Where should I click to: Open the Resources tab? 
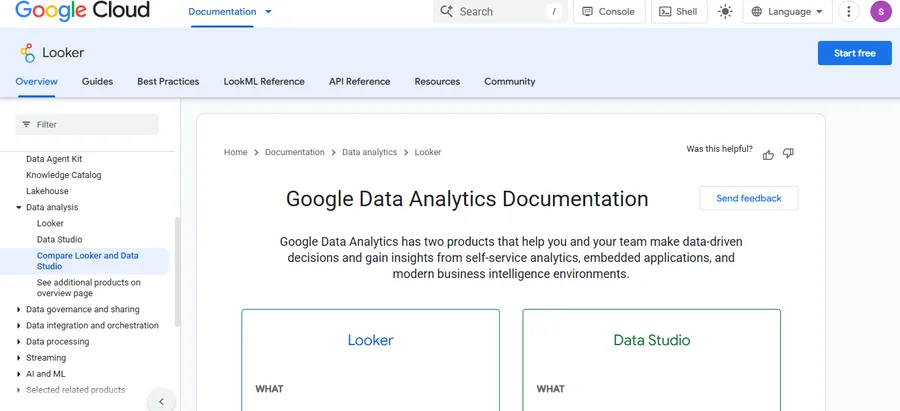(x=437, y=82)
